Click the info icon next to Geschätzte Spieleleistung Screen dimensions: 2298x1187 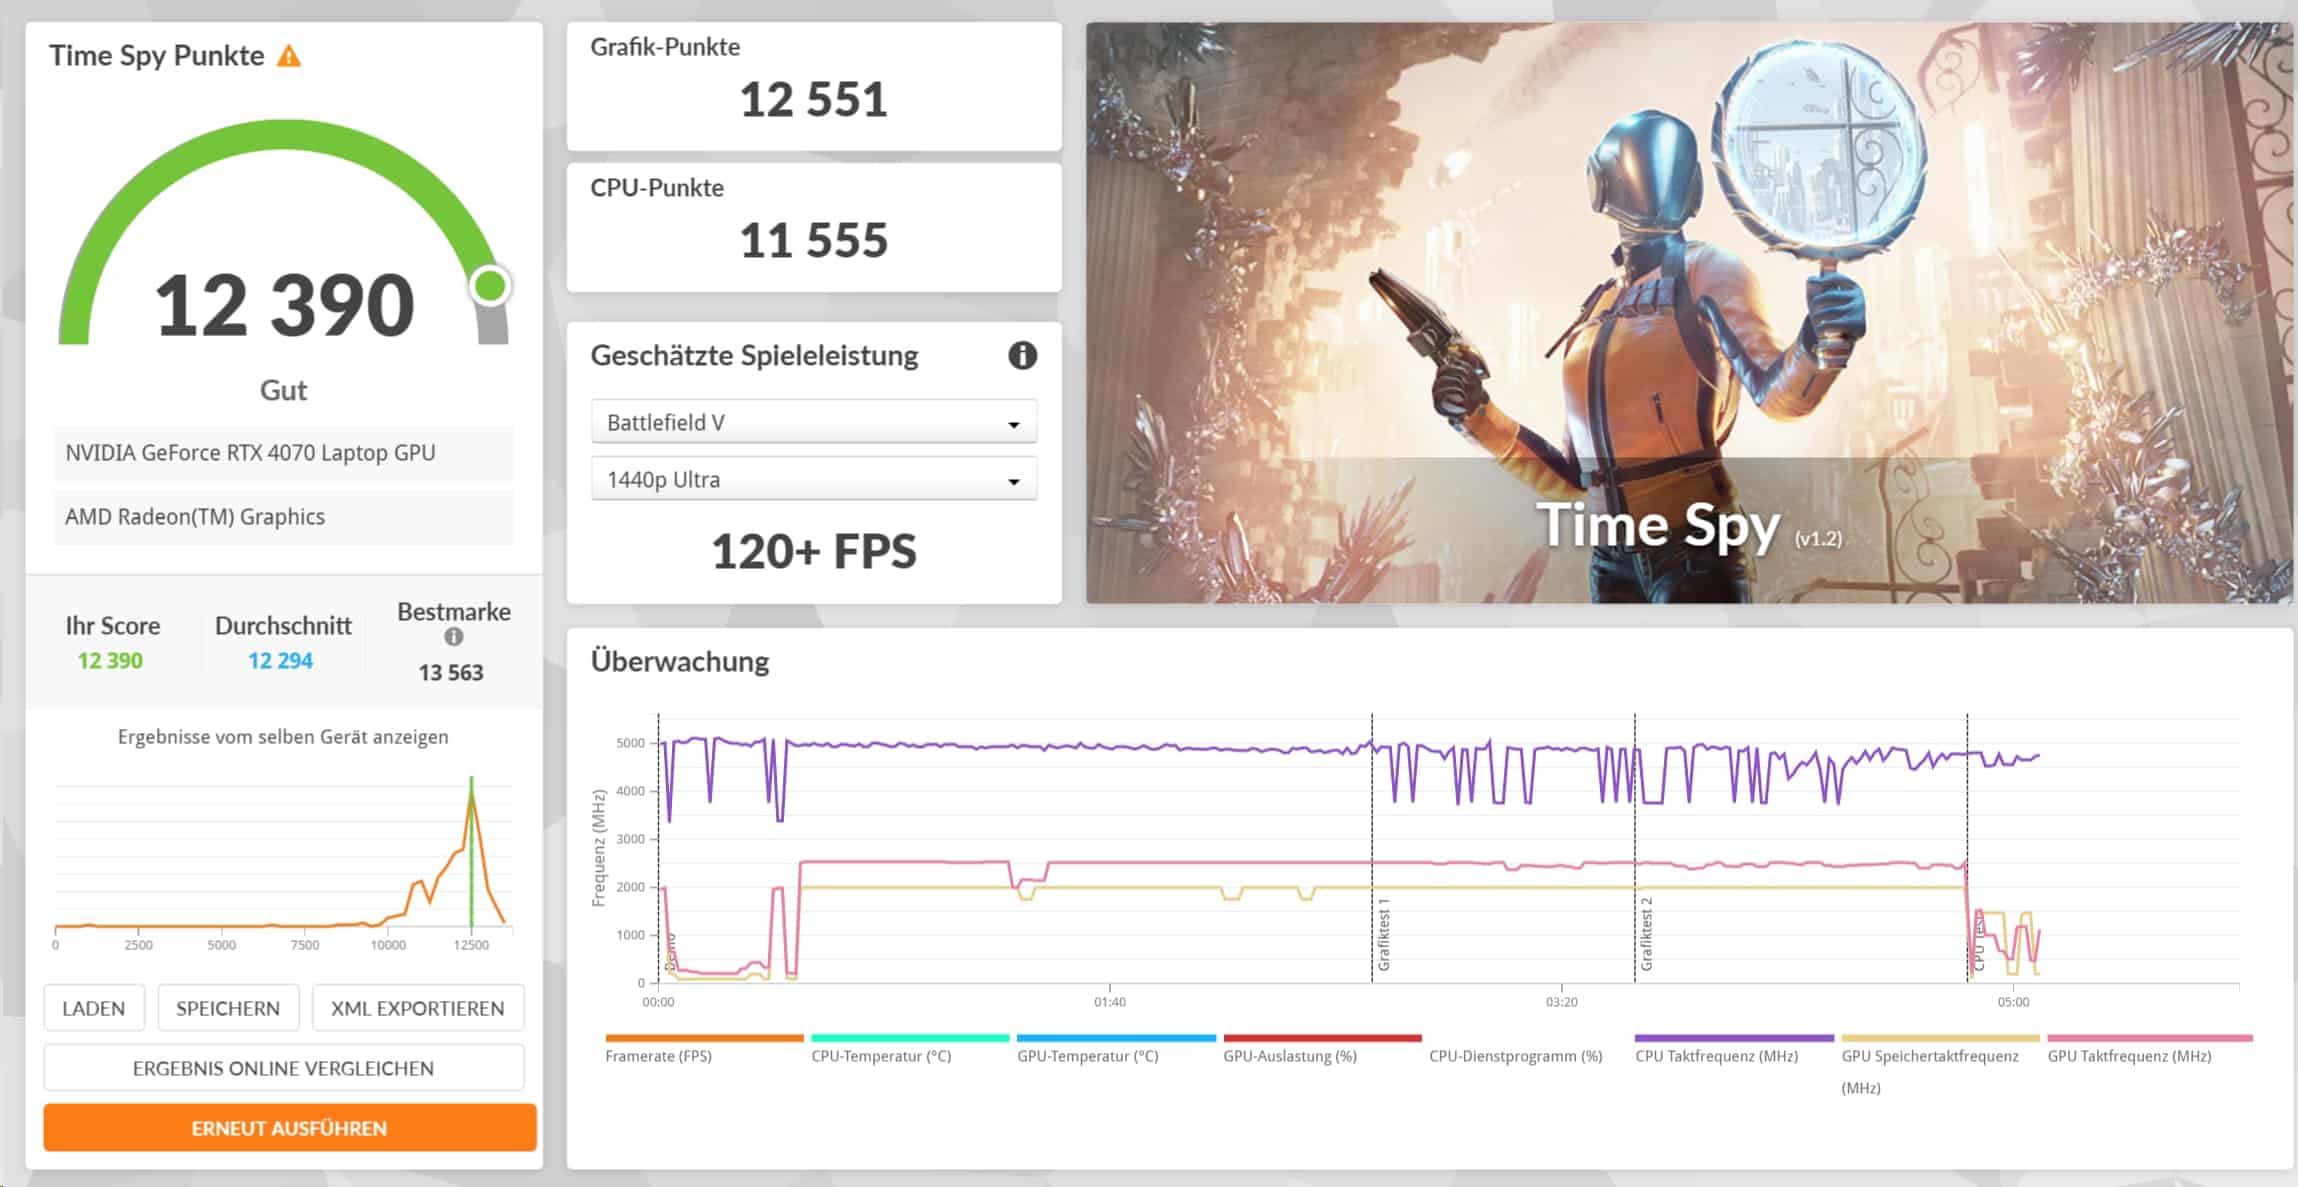1022,355
